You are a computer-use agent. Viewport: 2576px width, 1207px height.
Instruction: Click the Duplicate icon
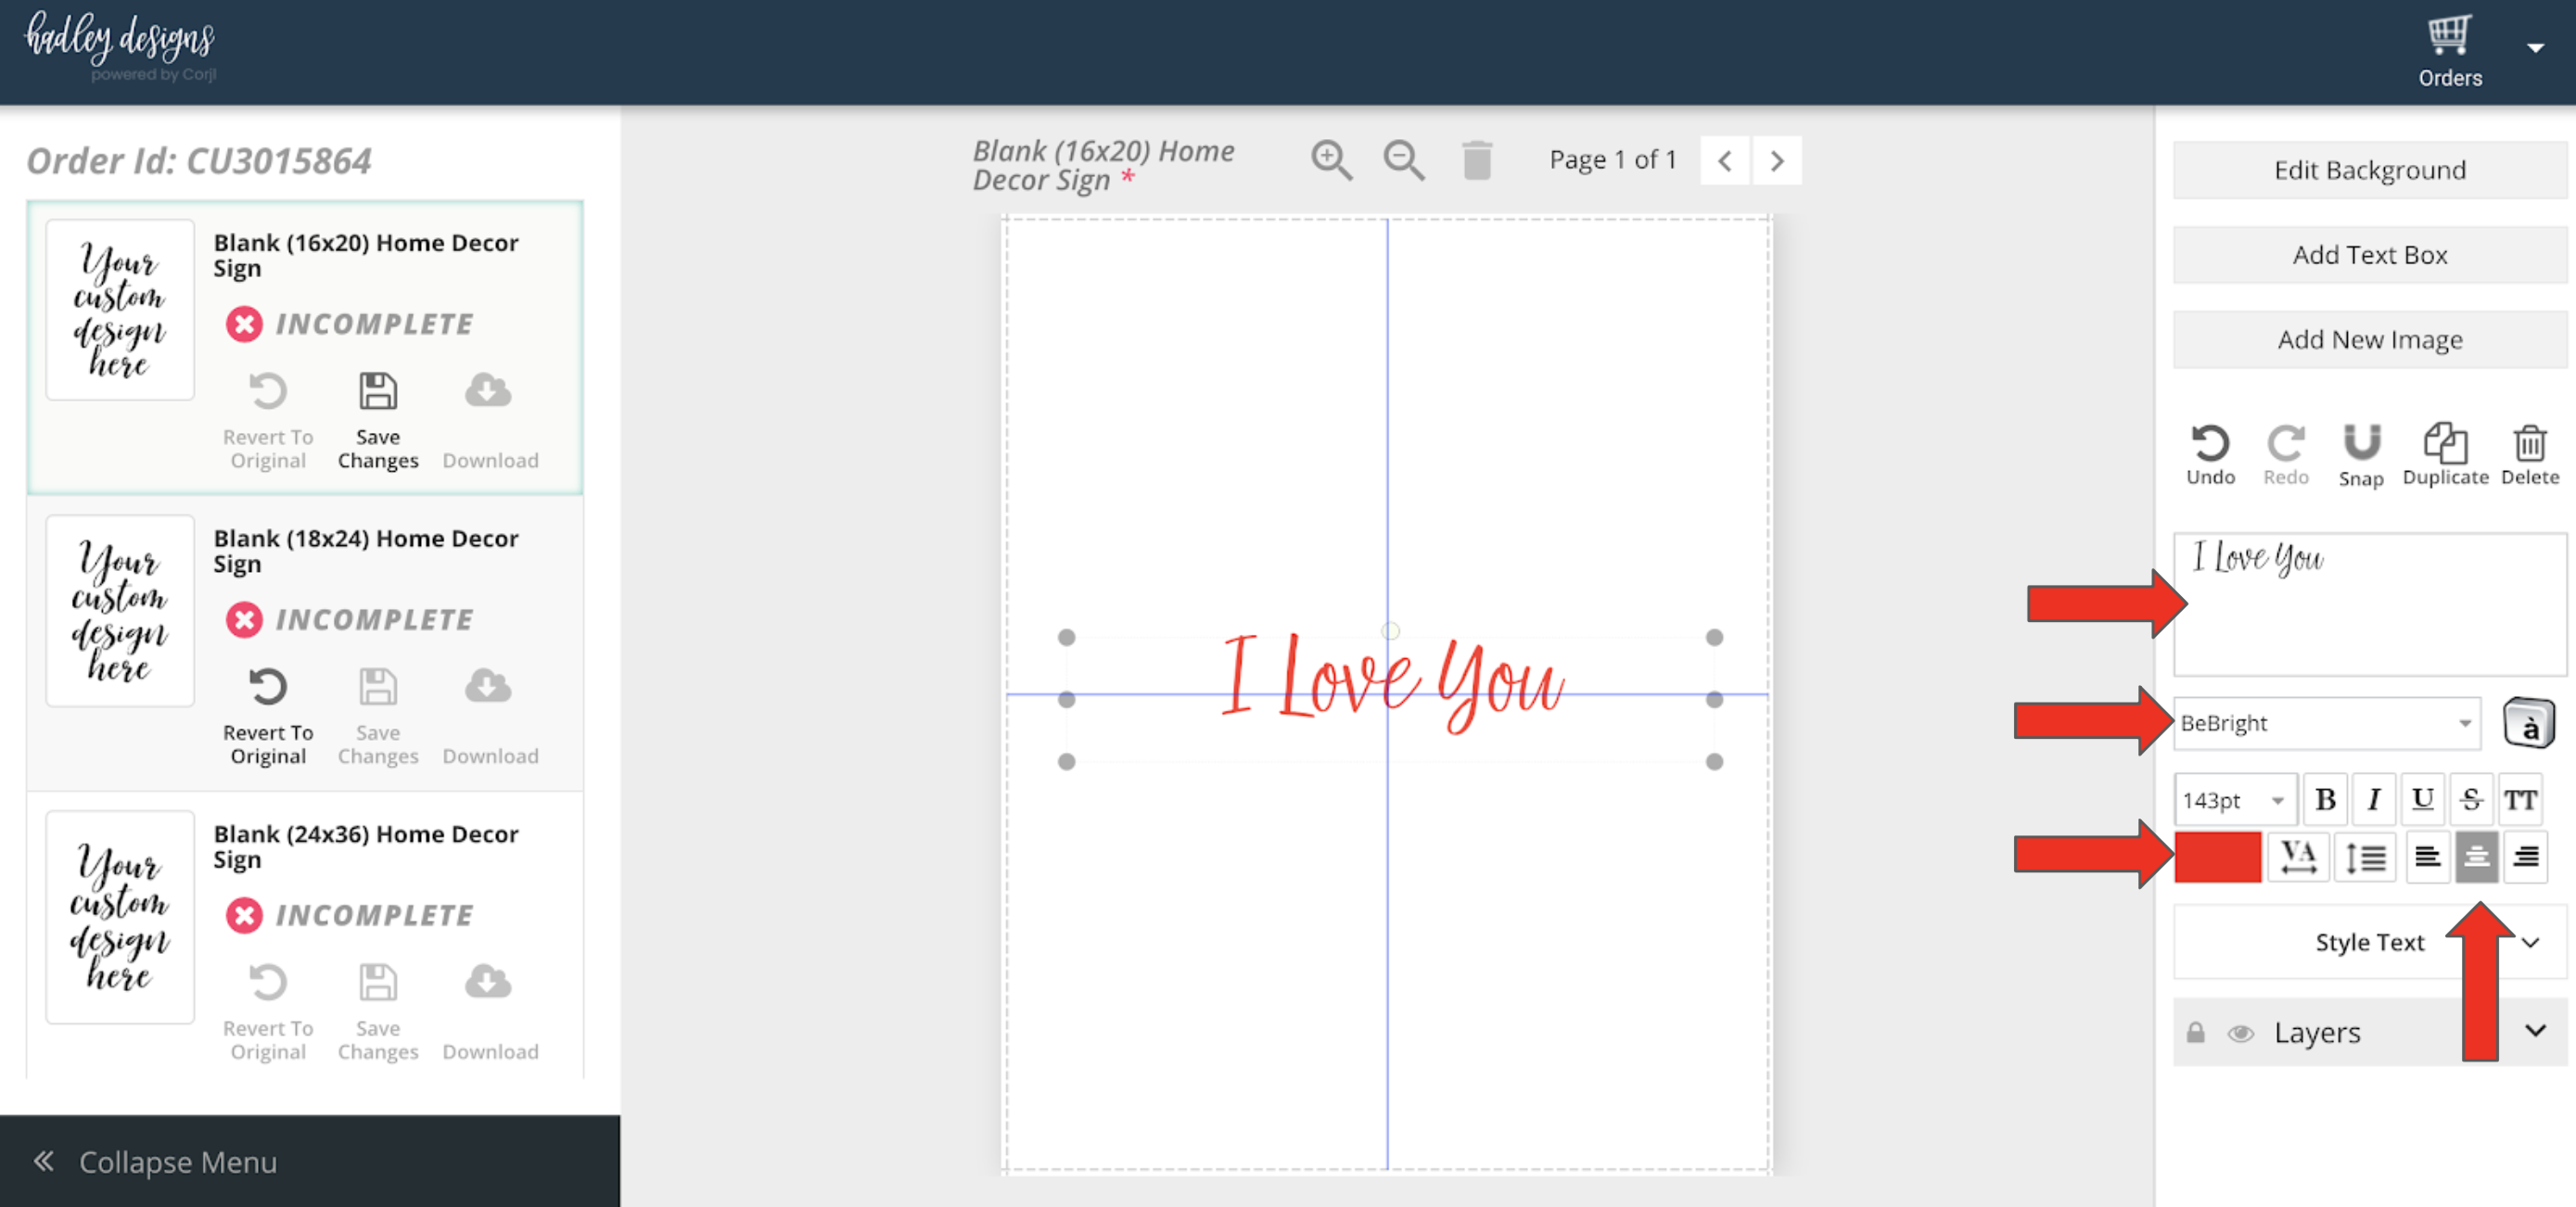click(x=2445, y=444)
